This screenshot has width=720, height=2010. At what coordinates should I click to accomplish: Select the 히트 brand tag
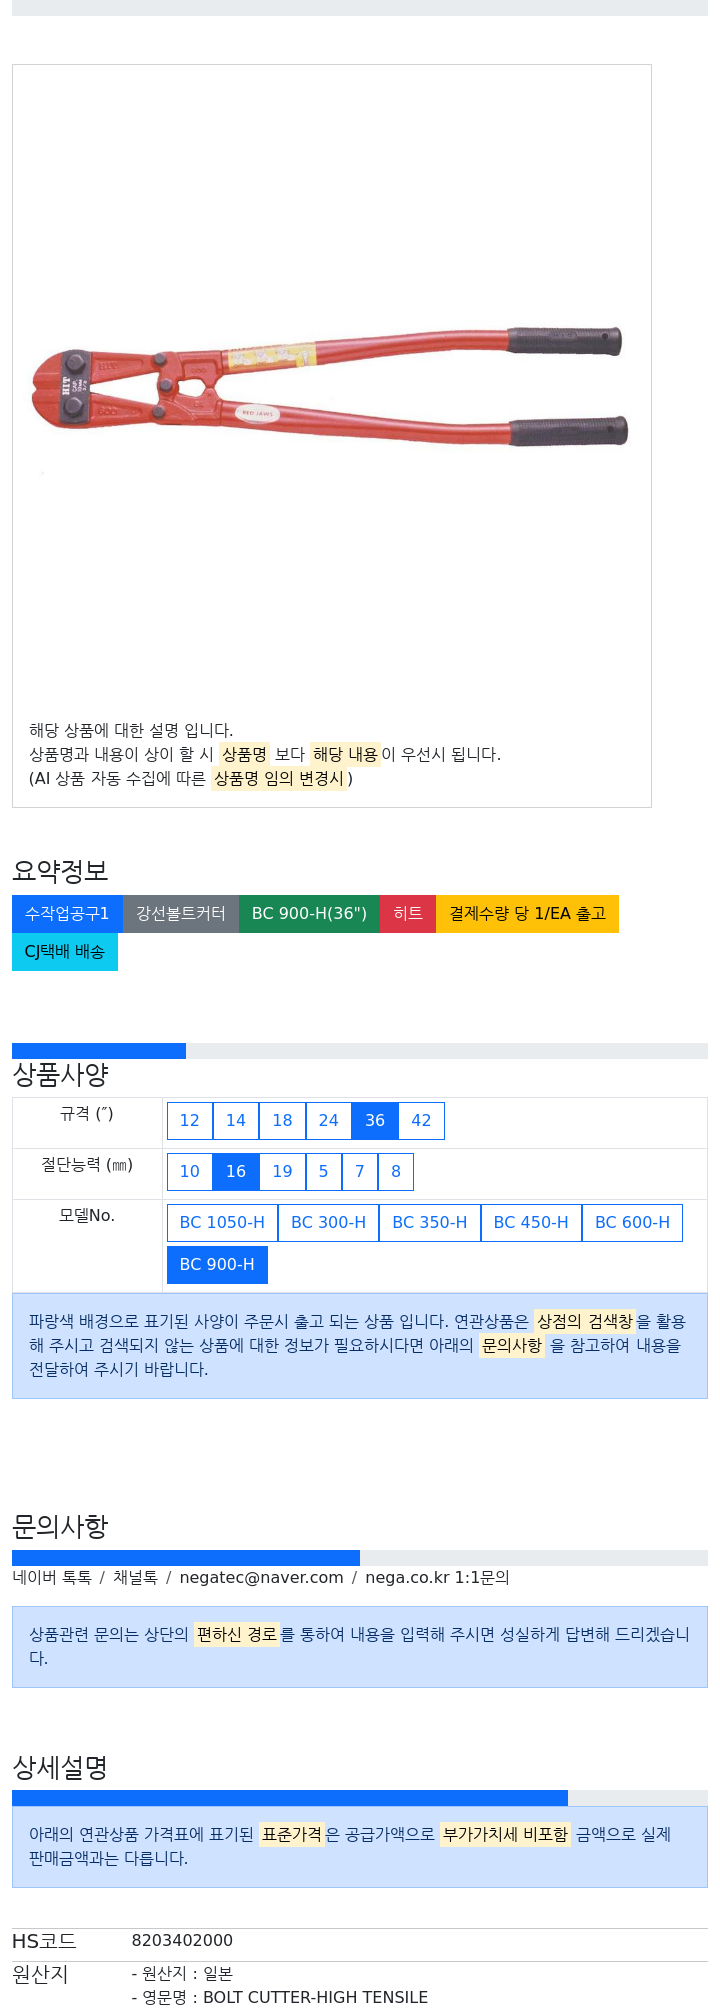coord(408,914)
